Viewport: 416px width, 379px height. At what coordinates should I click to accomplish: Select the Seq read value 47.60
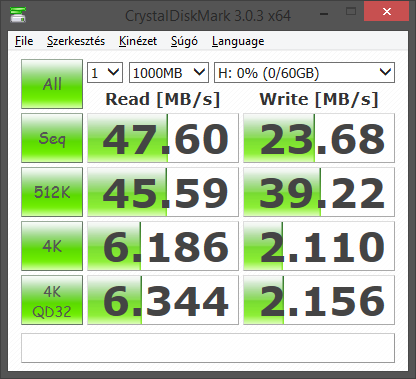click(163, 138)
